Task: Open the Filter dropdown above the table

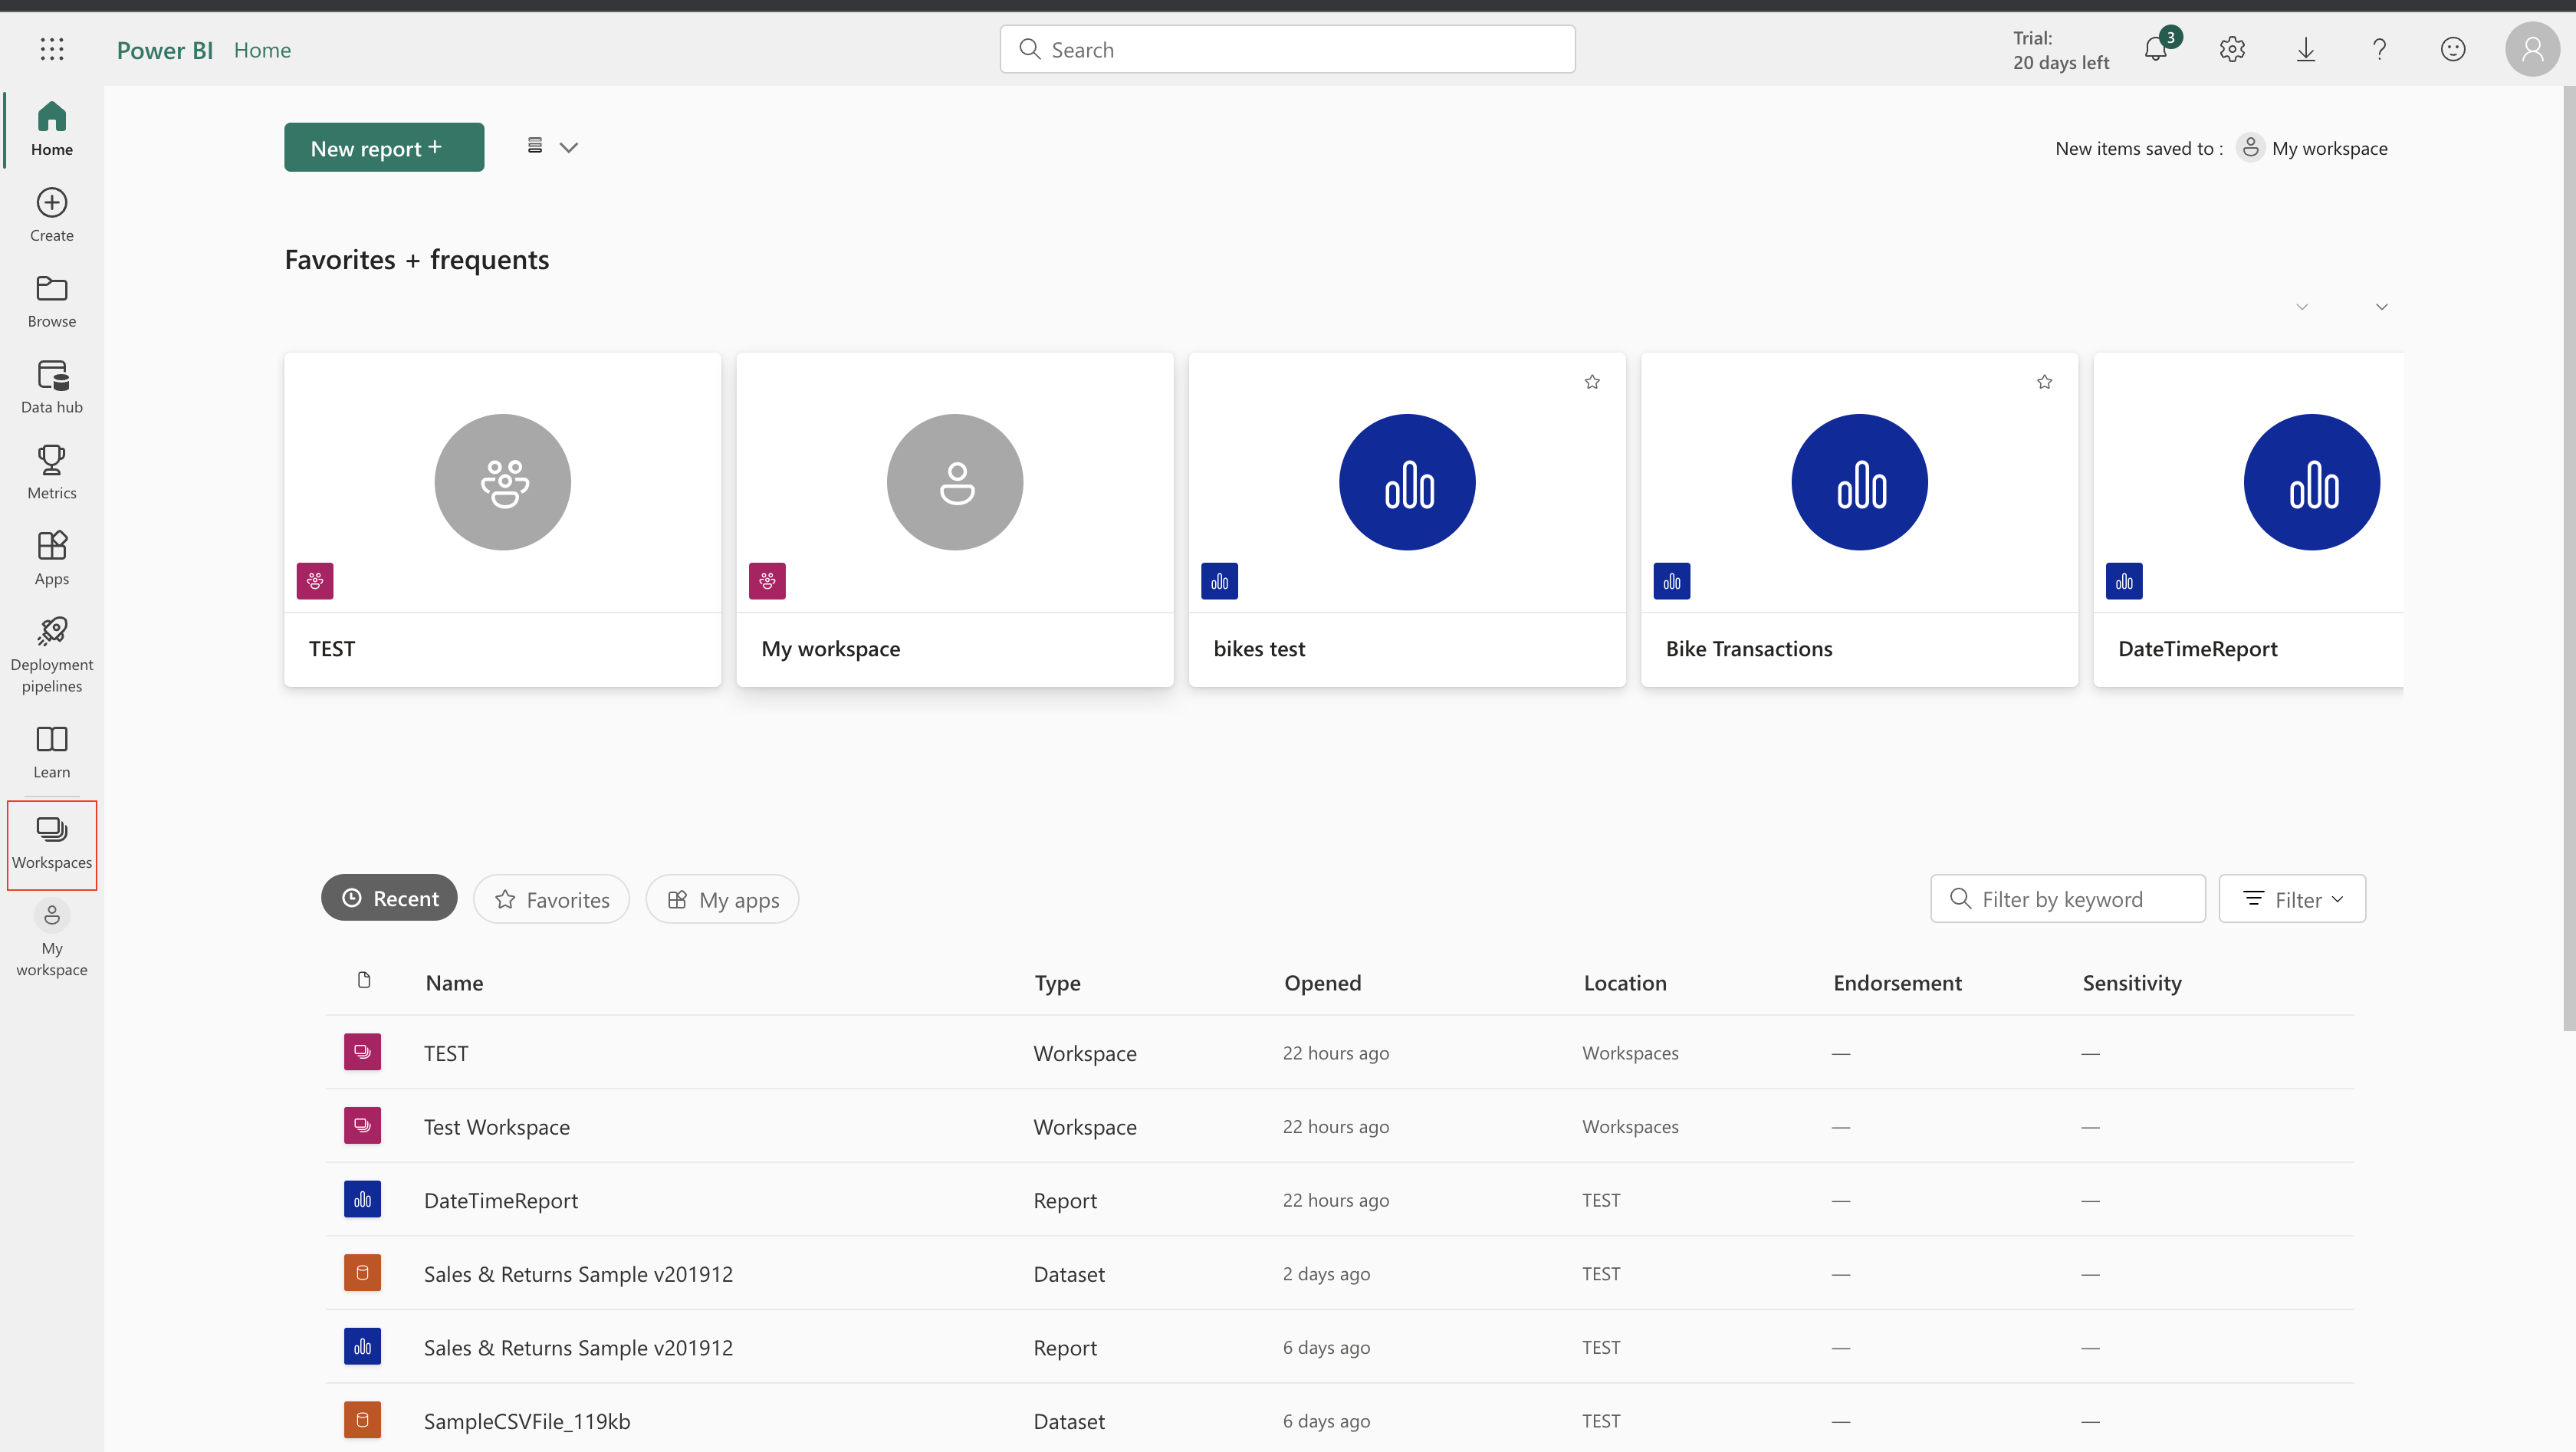Action: click(x=2292, y=899)
